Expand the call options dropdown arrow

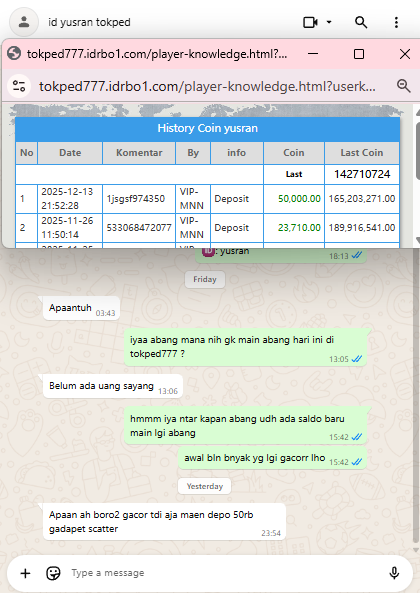click(329, 22)
